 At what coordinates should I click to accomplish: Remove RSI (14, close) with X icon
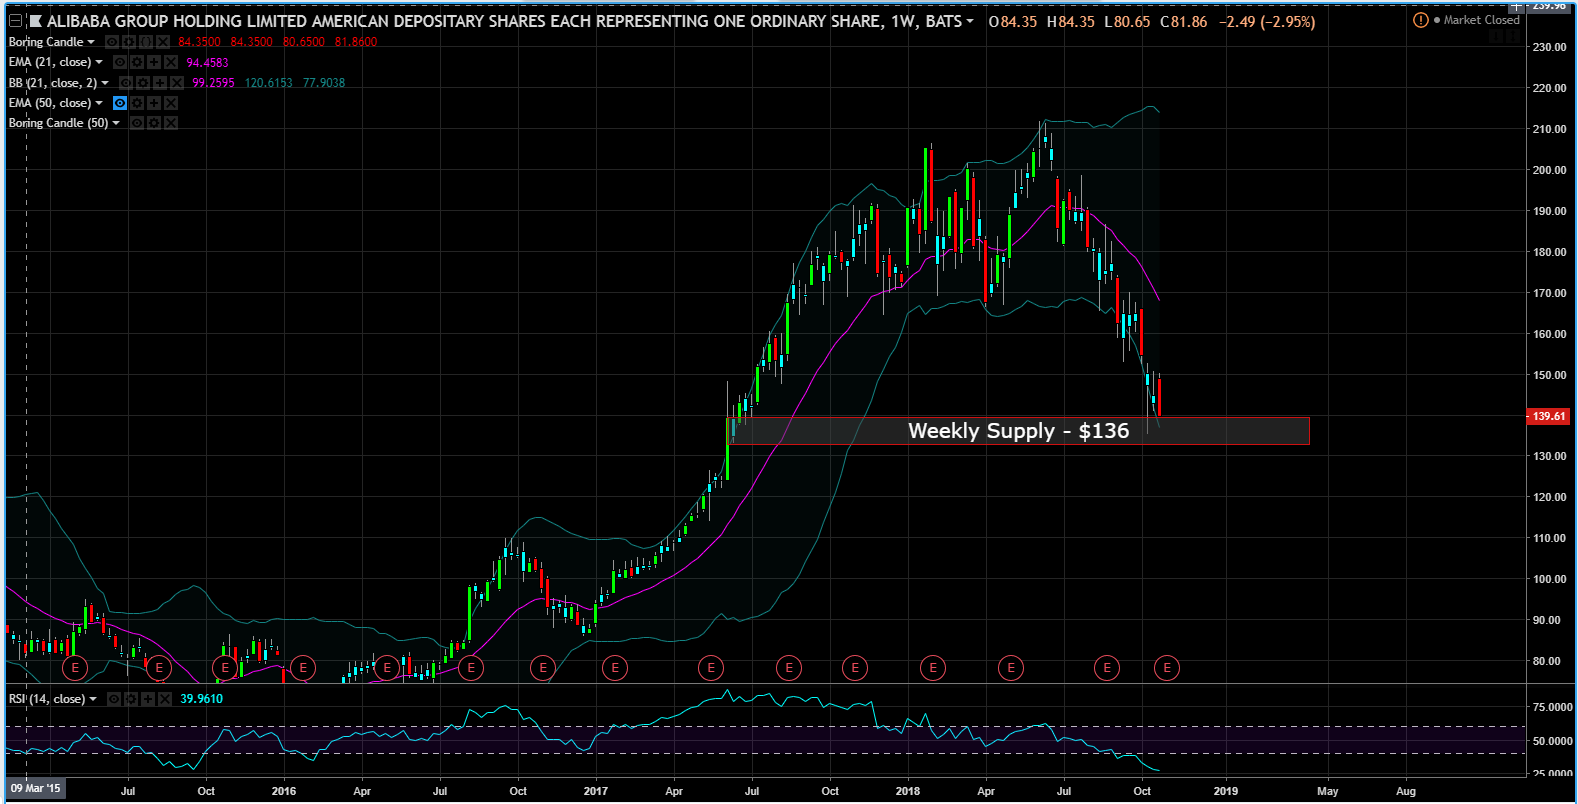(x=165, y=699)
